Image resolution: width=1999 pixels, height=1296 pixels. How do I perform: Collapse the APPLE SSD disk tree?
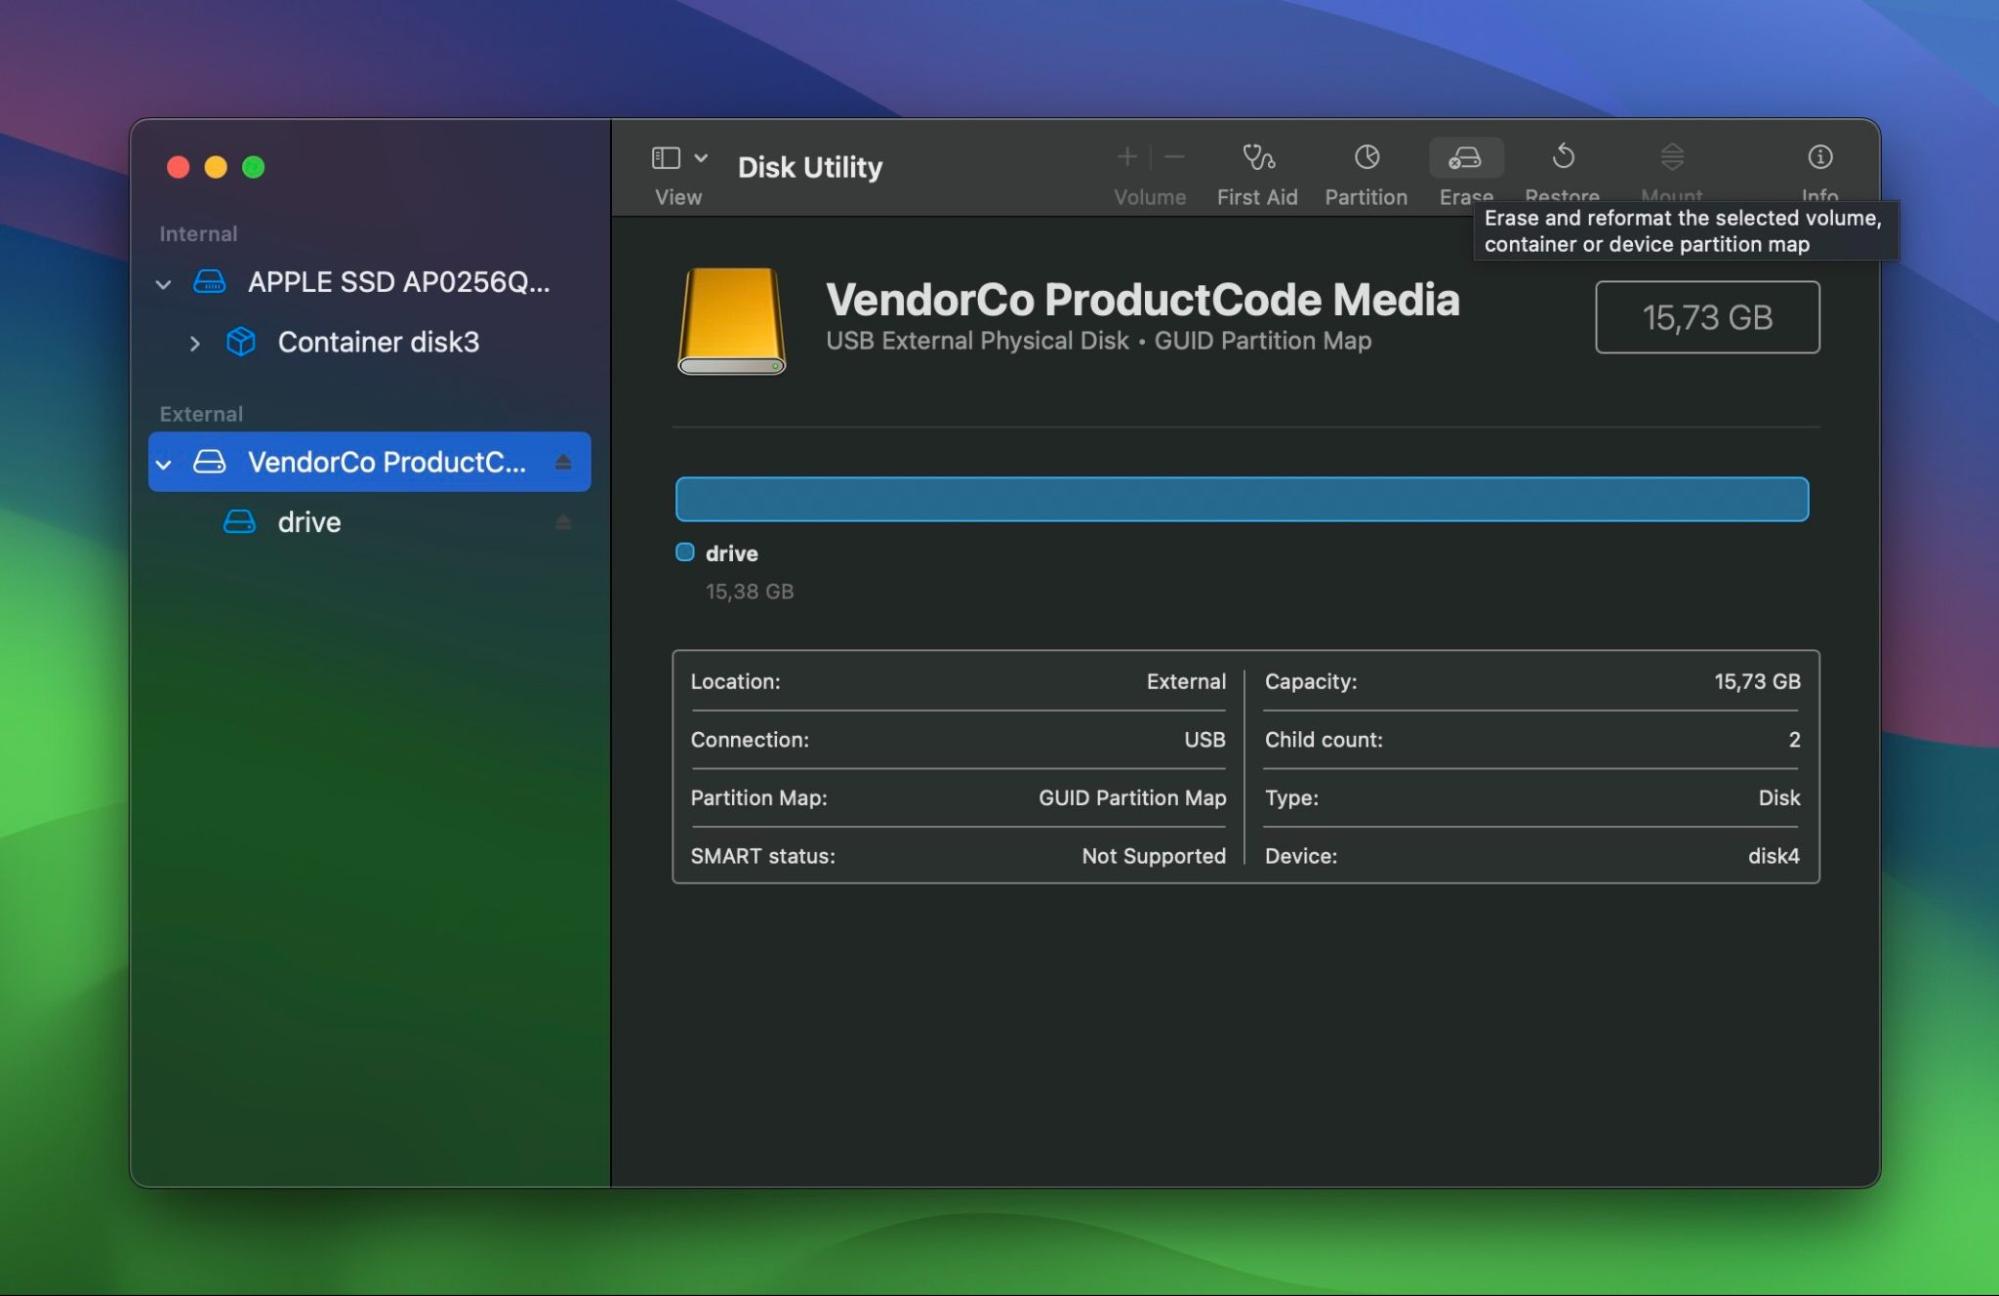coord(164,284)
